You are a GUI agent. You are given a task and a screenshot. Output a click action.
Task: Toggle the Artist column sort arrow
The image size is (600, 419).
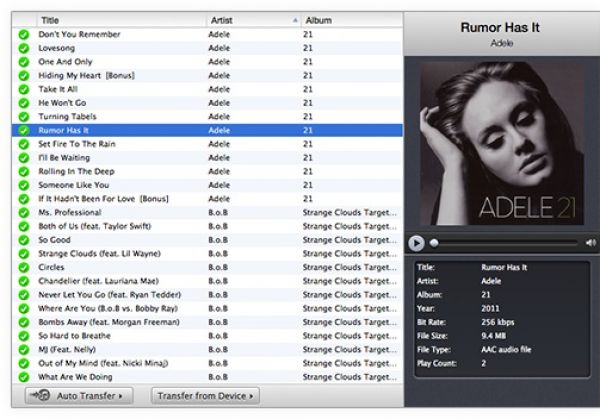295,20
